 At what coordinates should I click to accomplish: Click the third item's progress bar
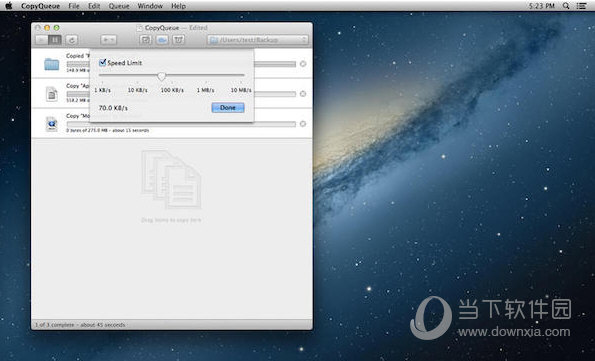[181, 124]
